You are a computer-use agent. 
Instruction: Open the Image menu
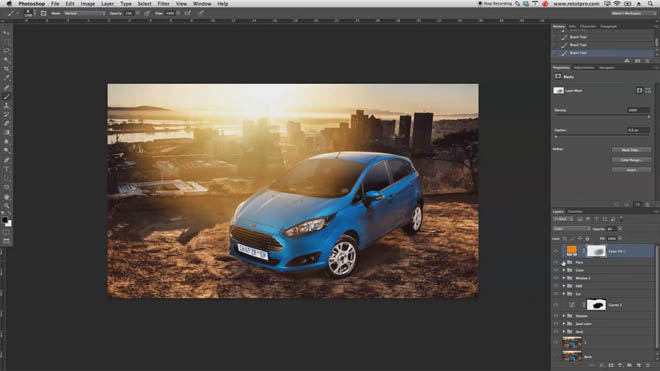(88, 4)
